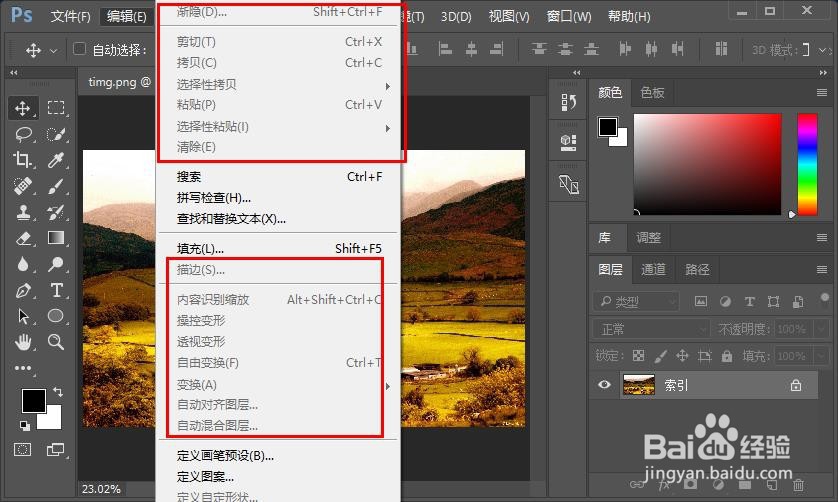The height and width of the screenshot is (502, 838).
Task: Swap foreground and background colors
Action: click(57, 392)
